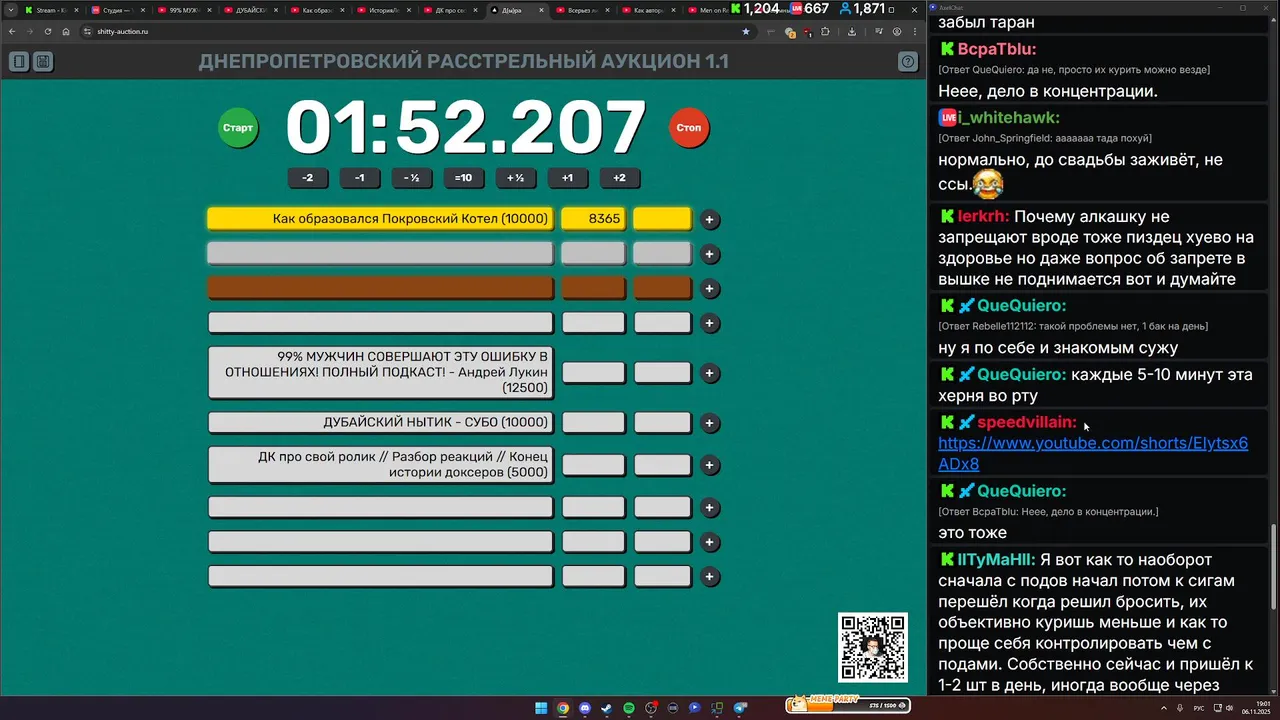Click username ВсраТblu in chat
The width and height of the screenshot is (1280, 720).
coord(997,49)
